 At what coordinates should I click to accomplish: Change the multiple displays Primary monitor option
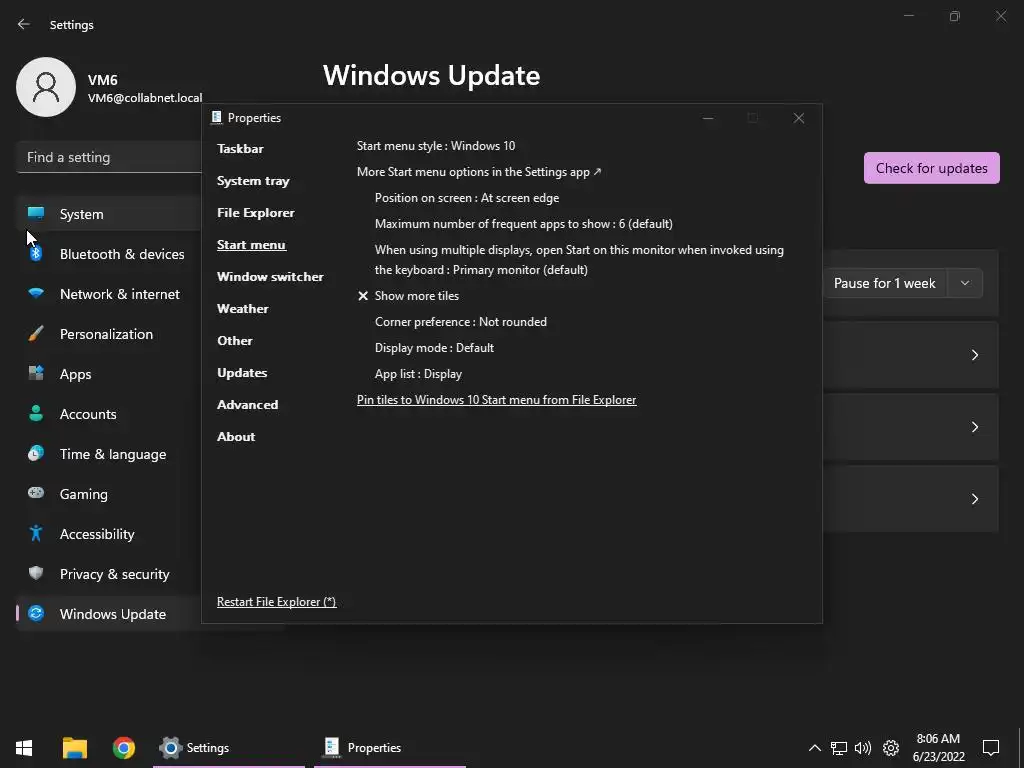point(579,260)
